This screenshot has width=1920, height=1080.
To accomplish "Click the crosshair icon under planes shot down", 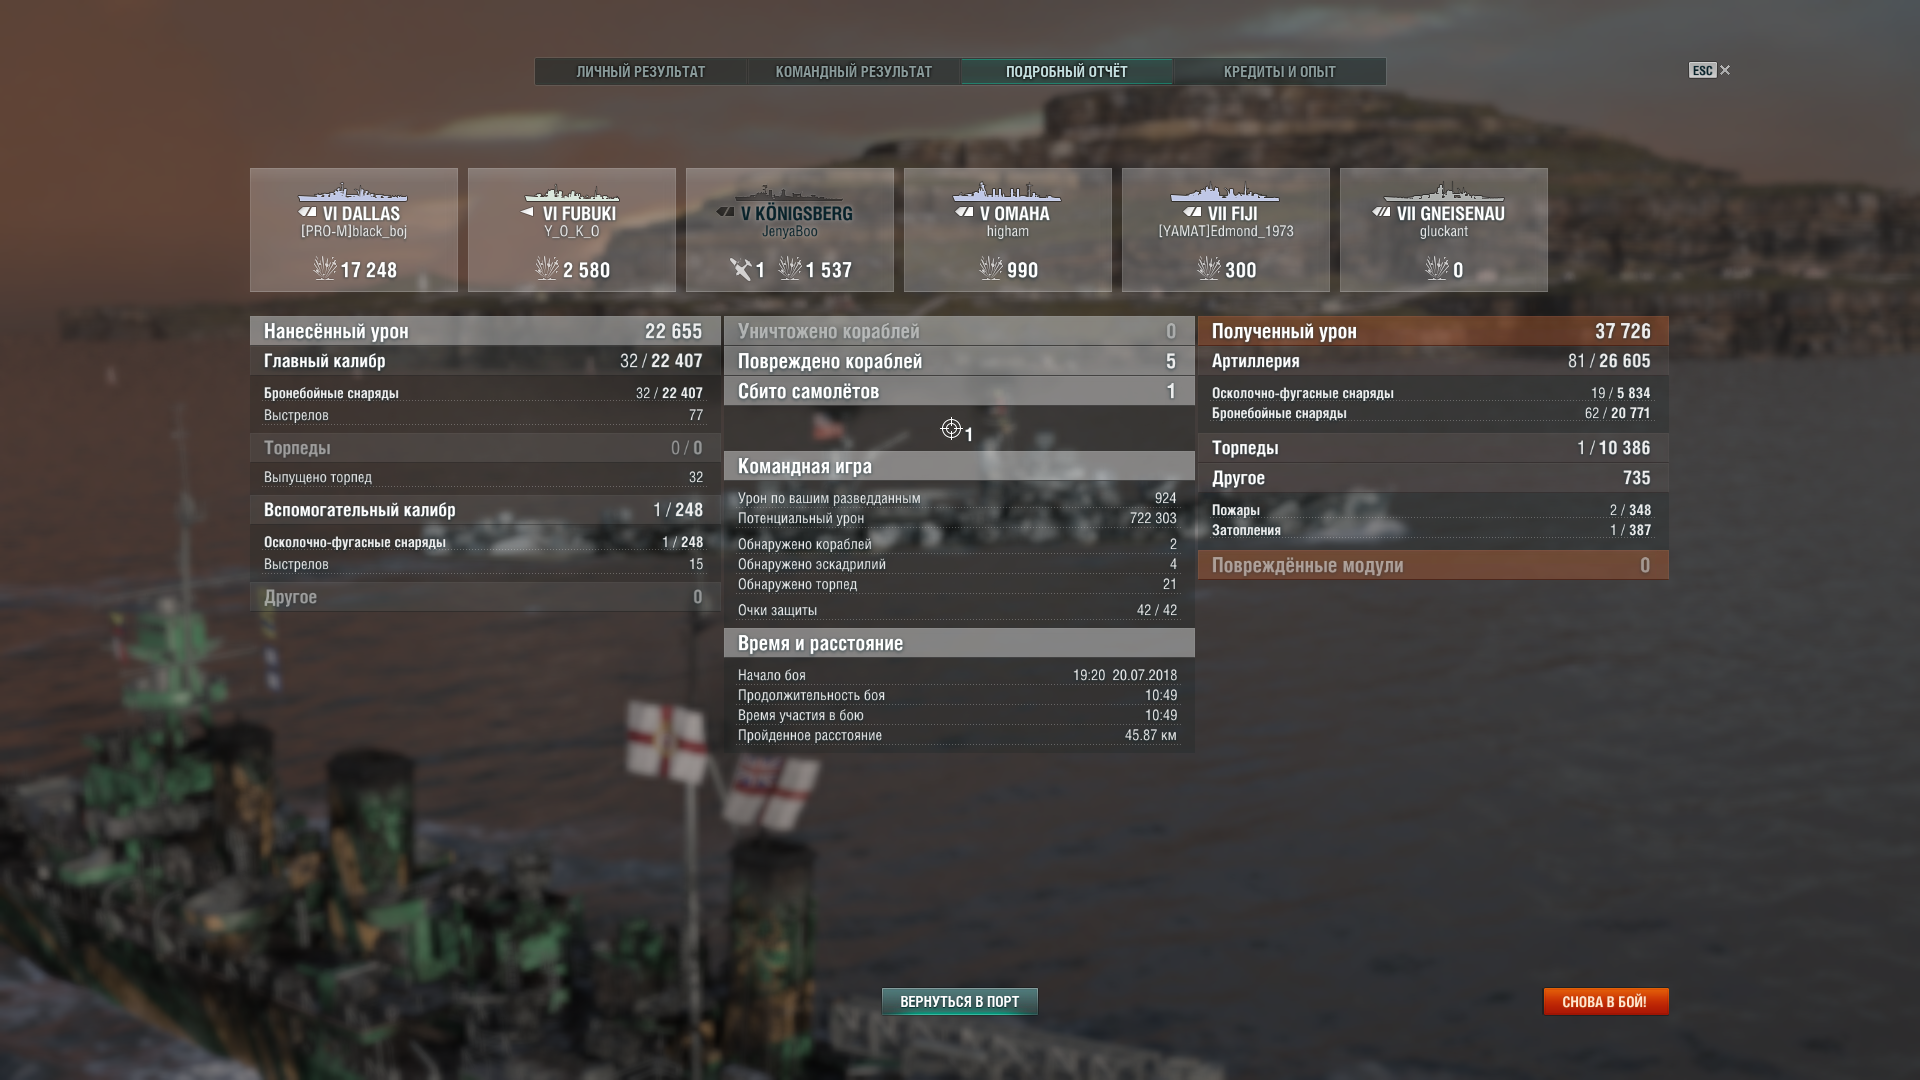I will point(951,429).
